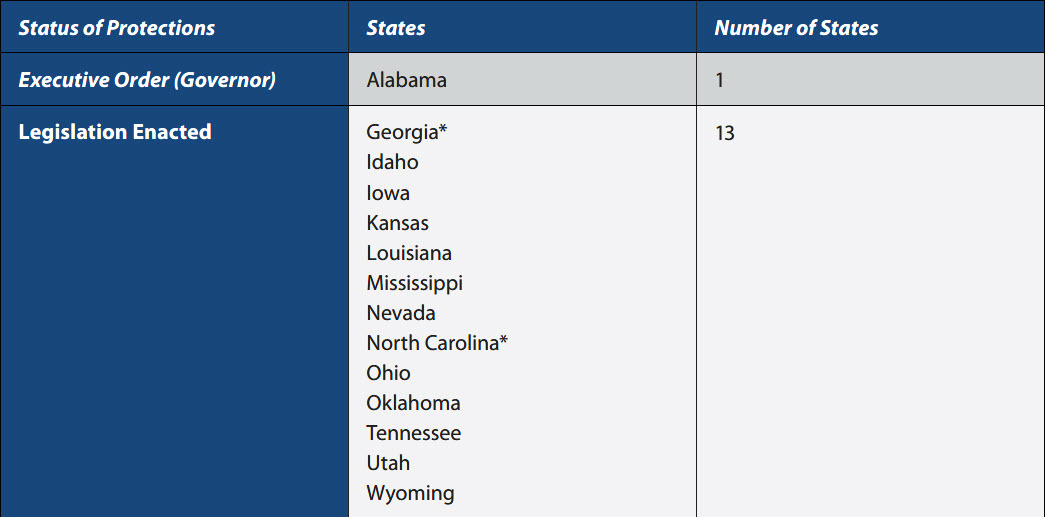The height and width of the screenshot is (517, 1045).
Task: Select the "States" column header
Action: pyautogui.click(x=396, y=28)
